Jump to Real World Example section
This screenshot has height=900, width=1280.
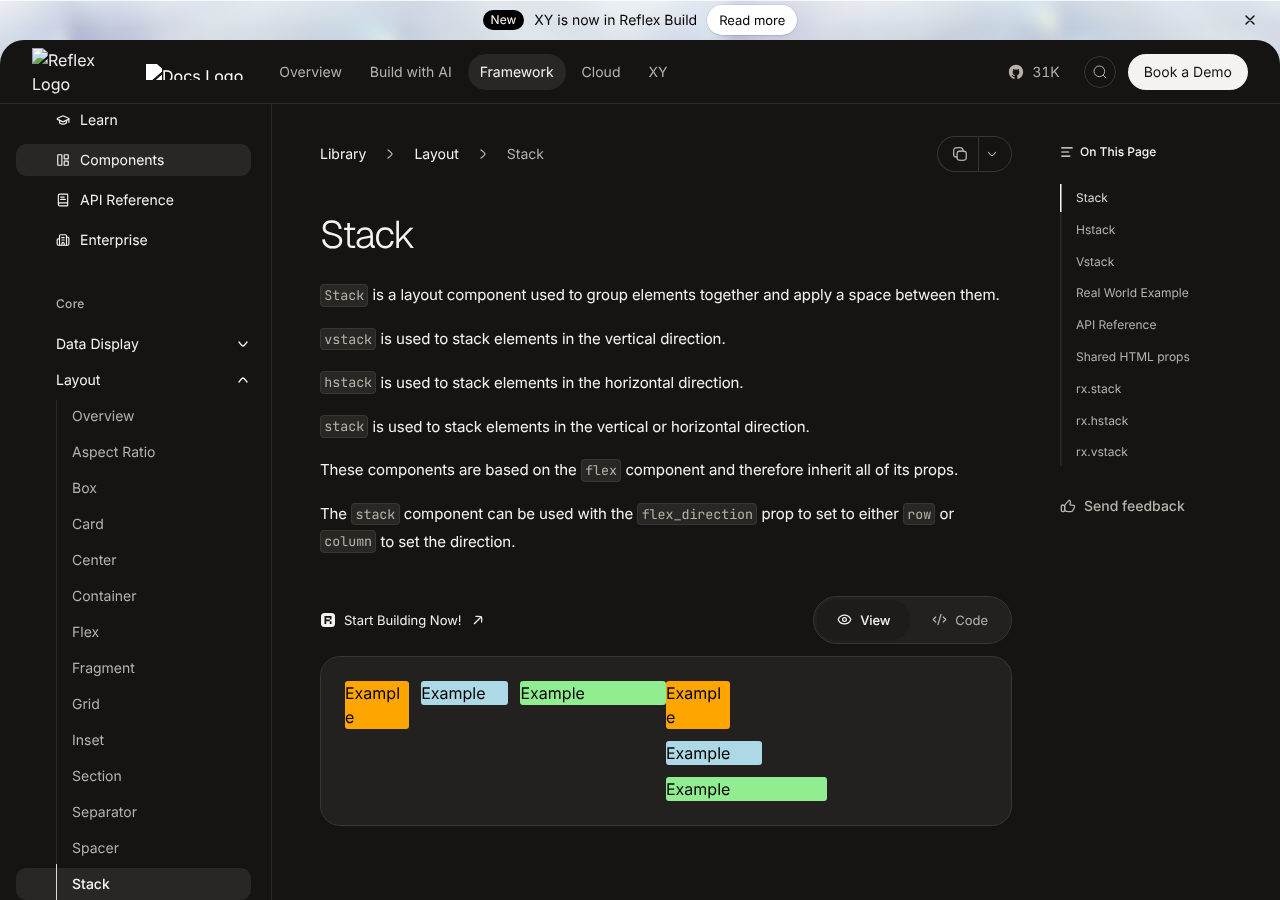click(x=1132, y=293)
